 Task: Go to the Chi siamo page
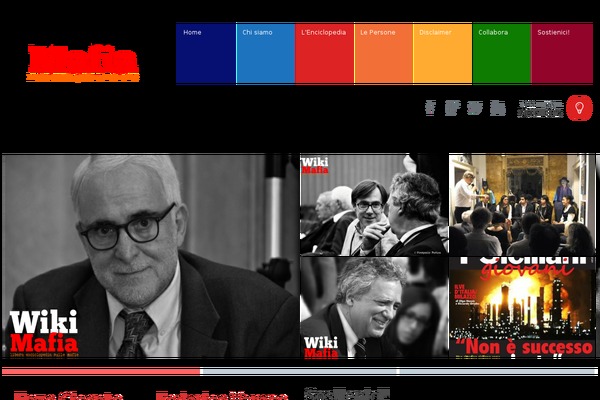point(266,53)
